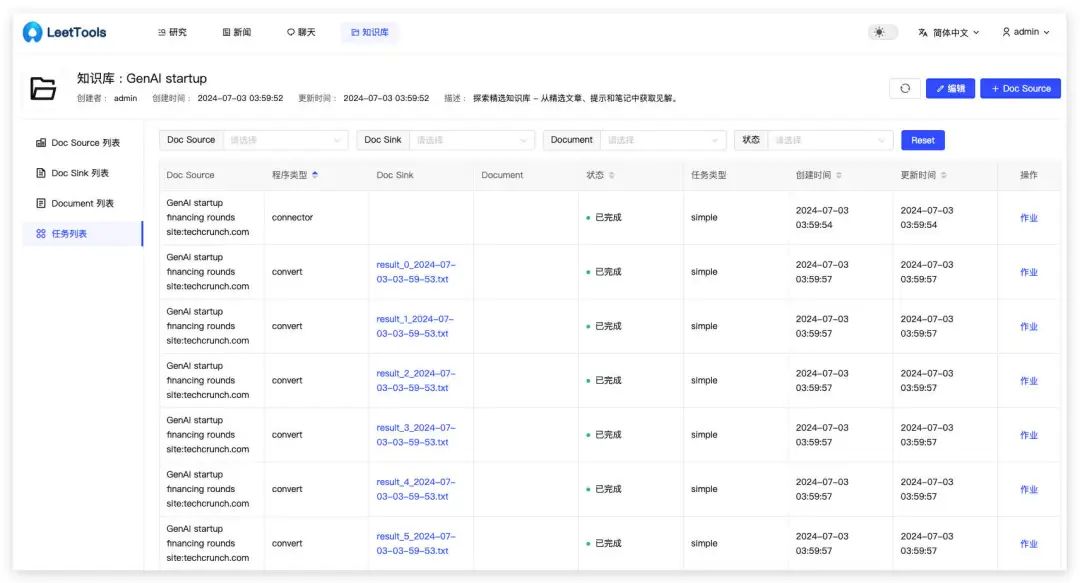Click 作业 in the result_1 row
Screen dimensions: 1080x583
(x=1028, y=327)
